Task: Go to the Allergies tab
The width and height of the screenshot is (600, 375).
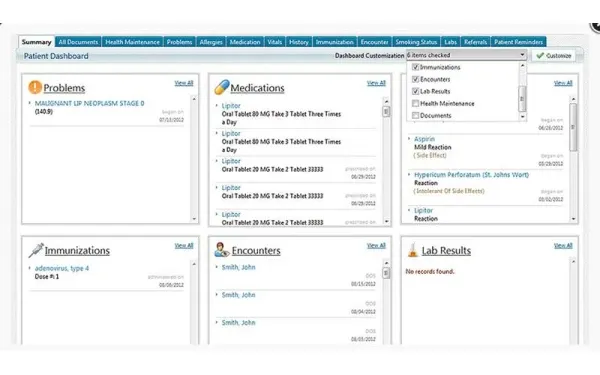Action: click(x=211, y=42)
